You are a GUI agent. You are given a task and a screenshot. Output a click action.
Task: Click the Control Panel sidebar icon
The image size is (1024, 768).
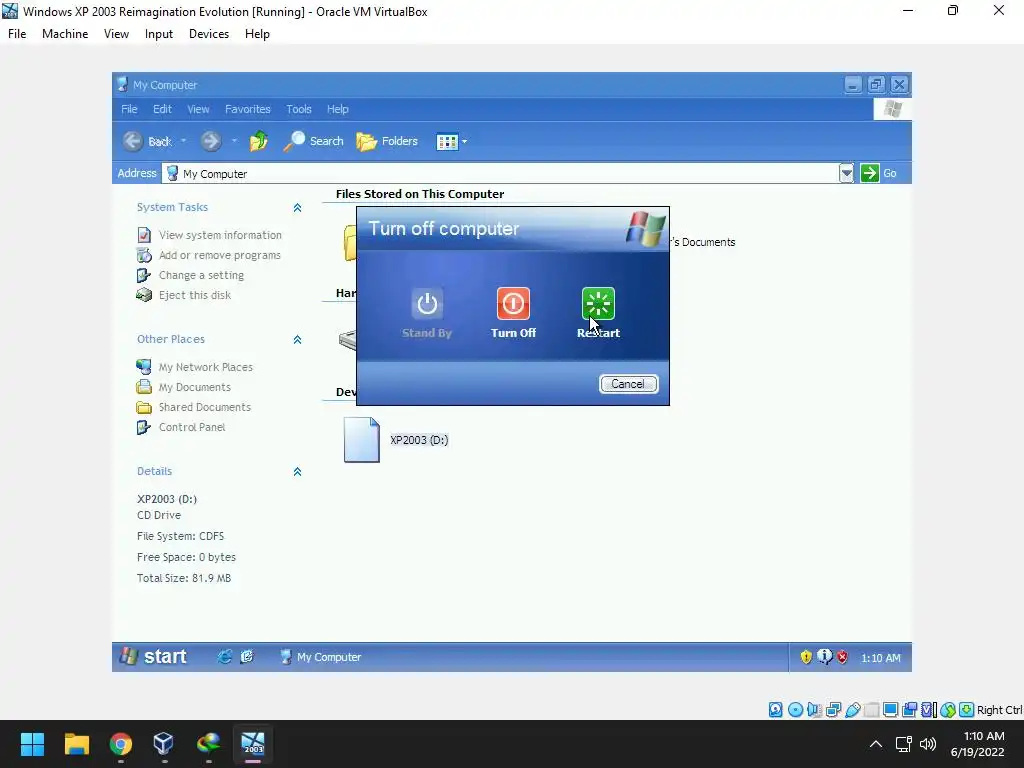point(144,427)
